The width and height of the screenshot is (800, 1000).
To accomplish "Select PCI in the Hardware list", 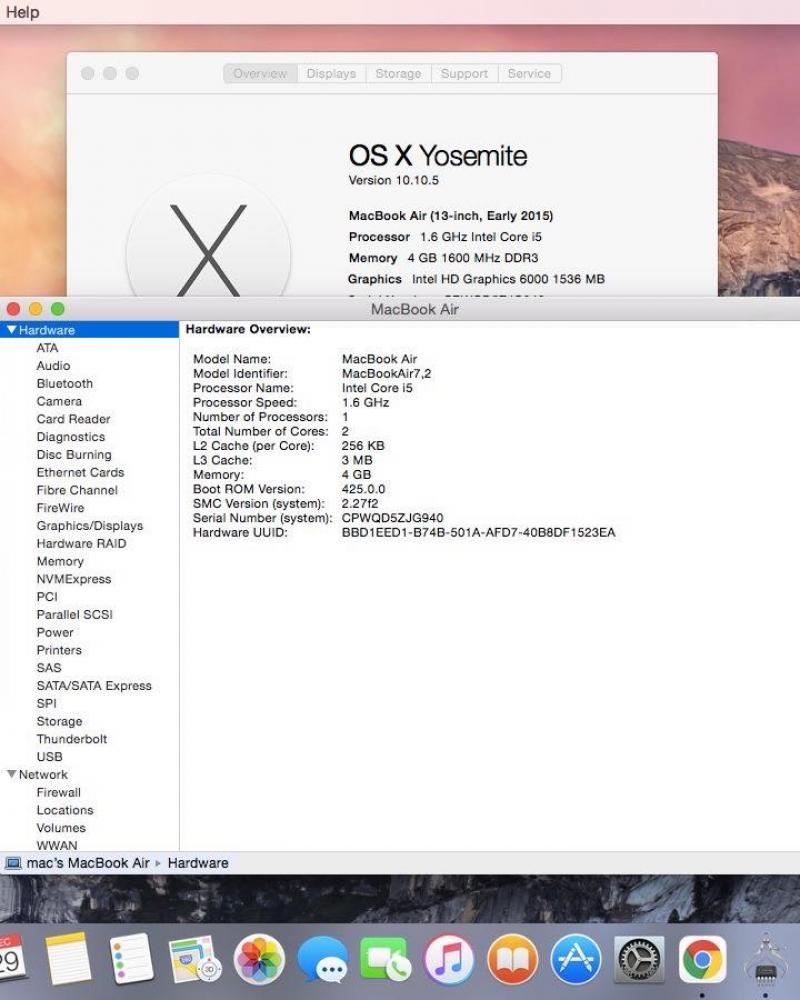I will point(47,597).
